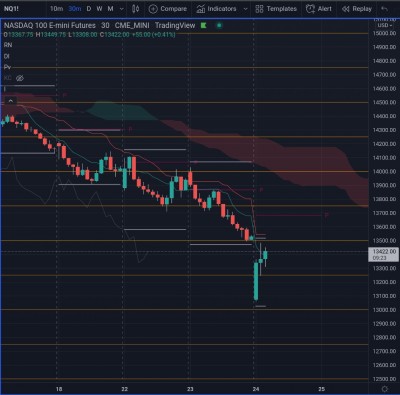The width and height of the screenshot is (400, 395).
Task: Click the NASDAQ 100 E-mini Futures title
Action: tap(50, 25)
